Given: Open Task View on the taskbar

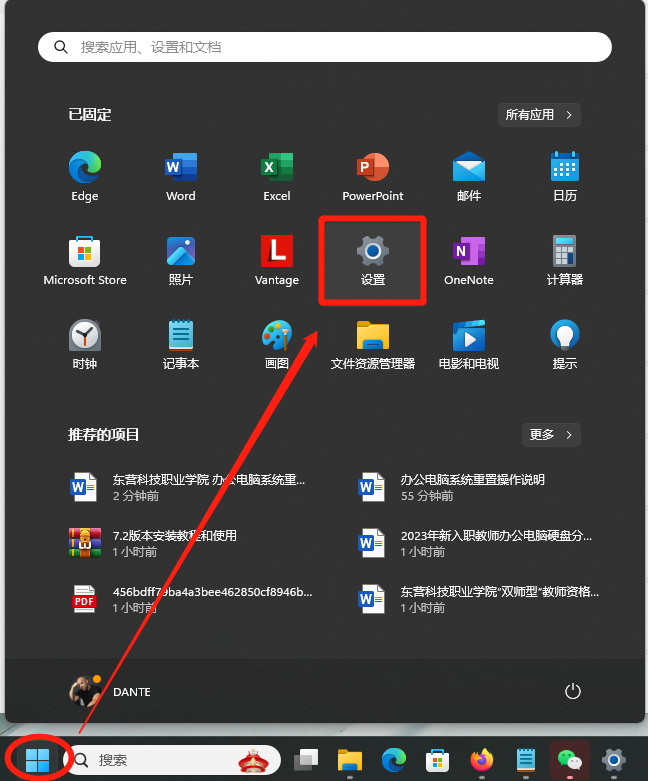Looking at the screenshot, I should (x=306, y=760).
